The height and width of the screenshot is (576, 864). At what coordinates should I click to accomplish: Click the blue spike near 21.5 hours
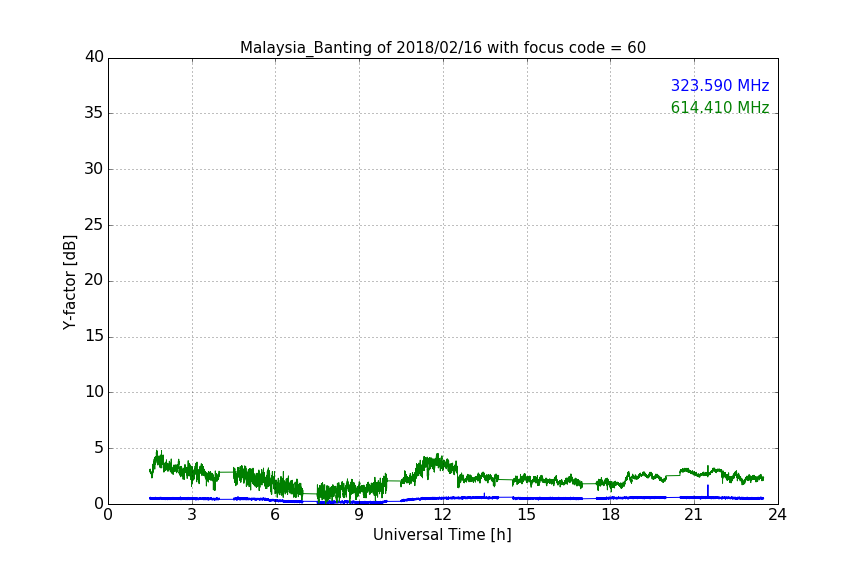coord(708,490)
